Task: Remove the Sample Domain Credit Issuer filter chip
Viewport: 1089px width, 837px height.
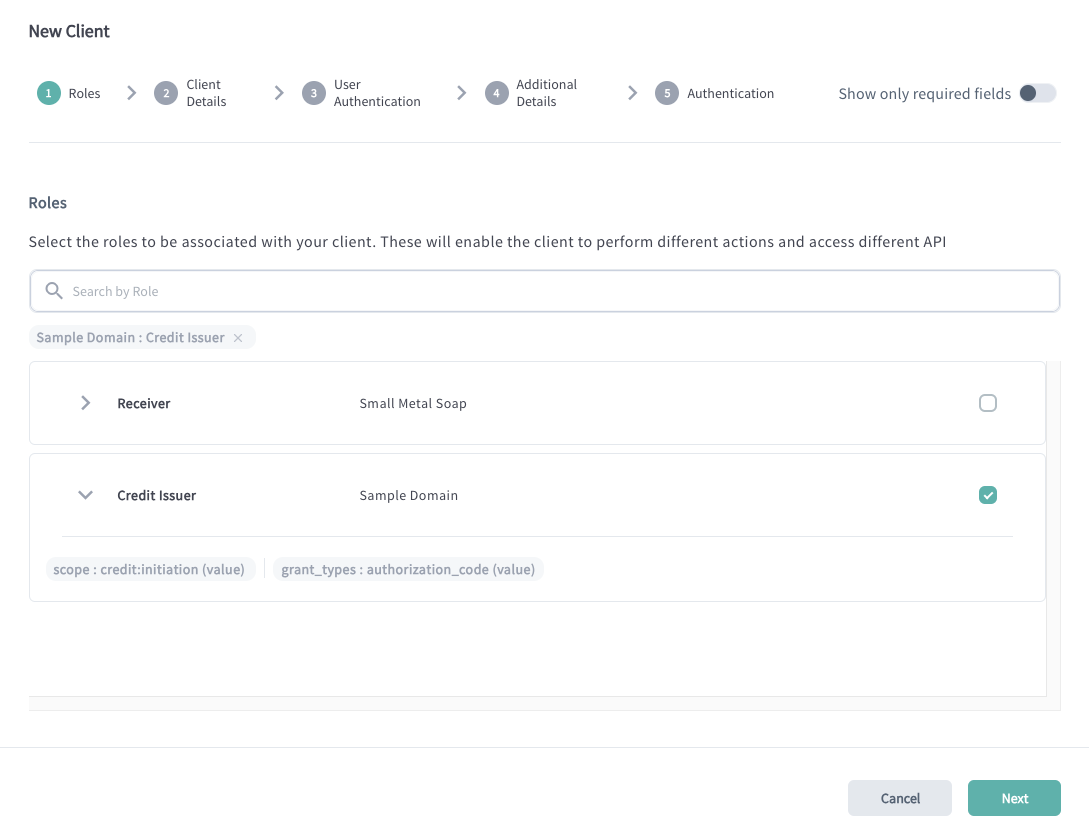Action: tap(238, 337)
